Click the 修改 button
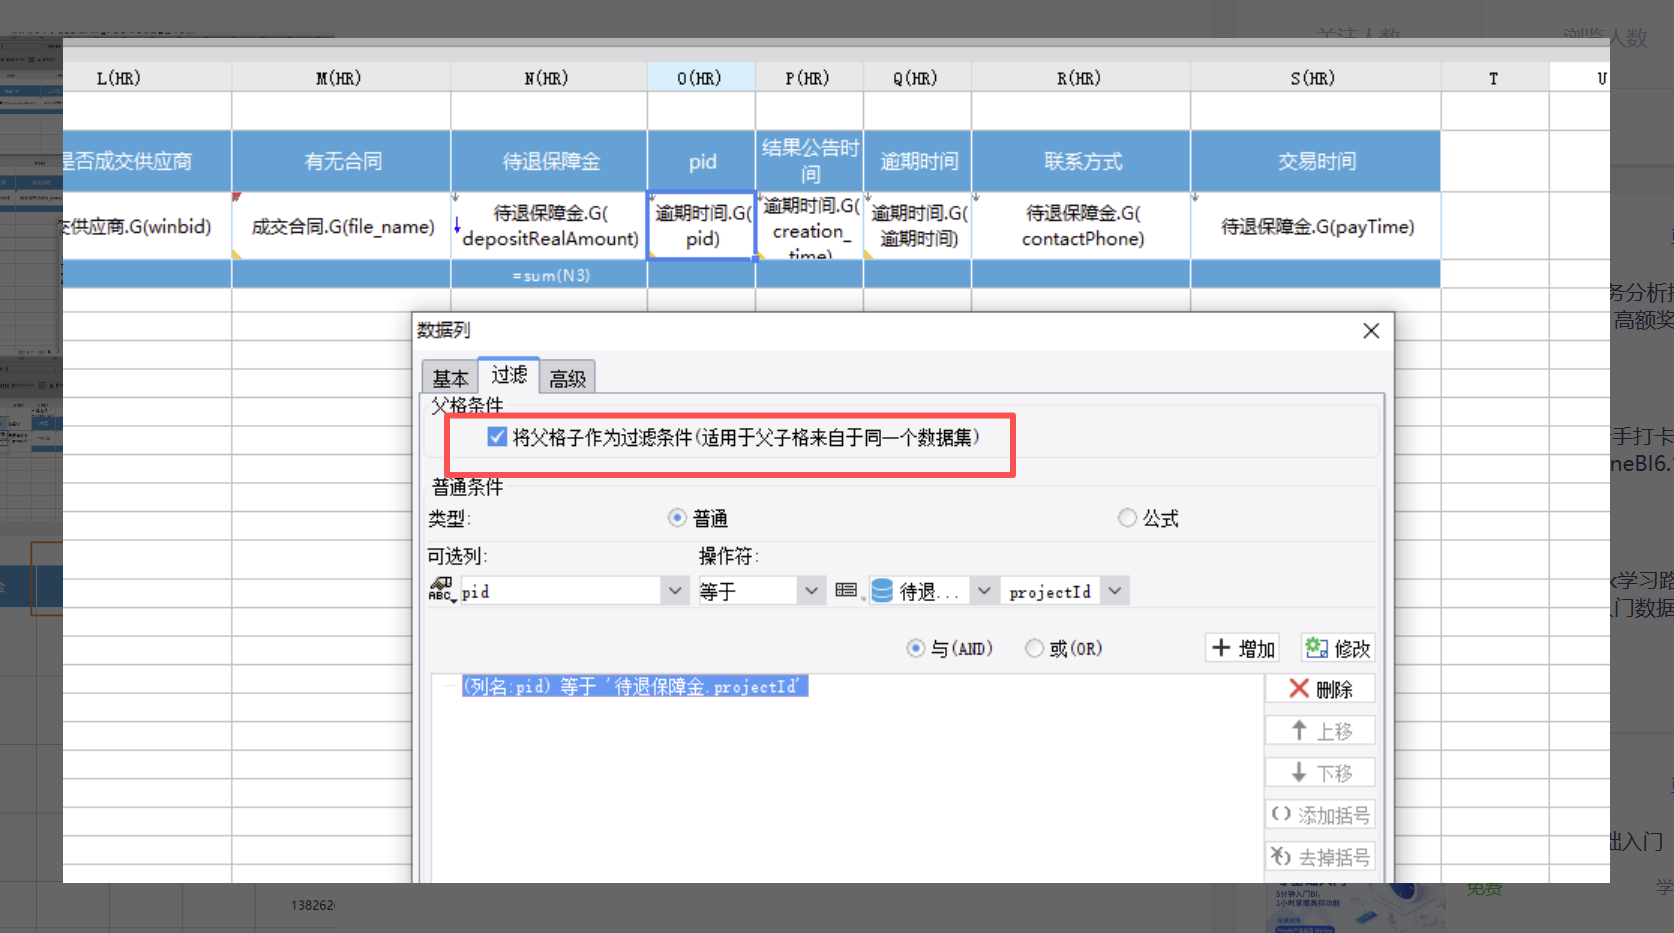Image resolution: width=1674 pixels, height=933 pixels. tap(1338, 649)
